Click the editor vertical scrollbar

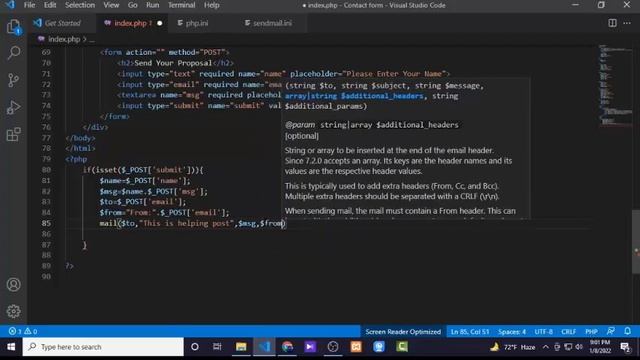click(x=636, y=241)
